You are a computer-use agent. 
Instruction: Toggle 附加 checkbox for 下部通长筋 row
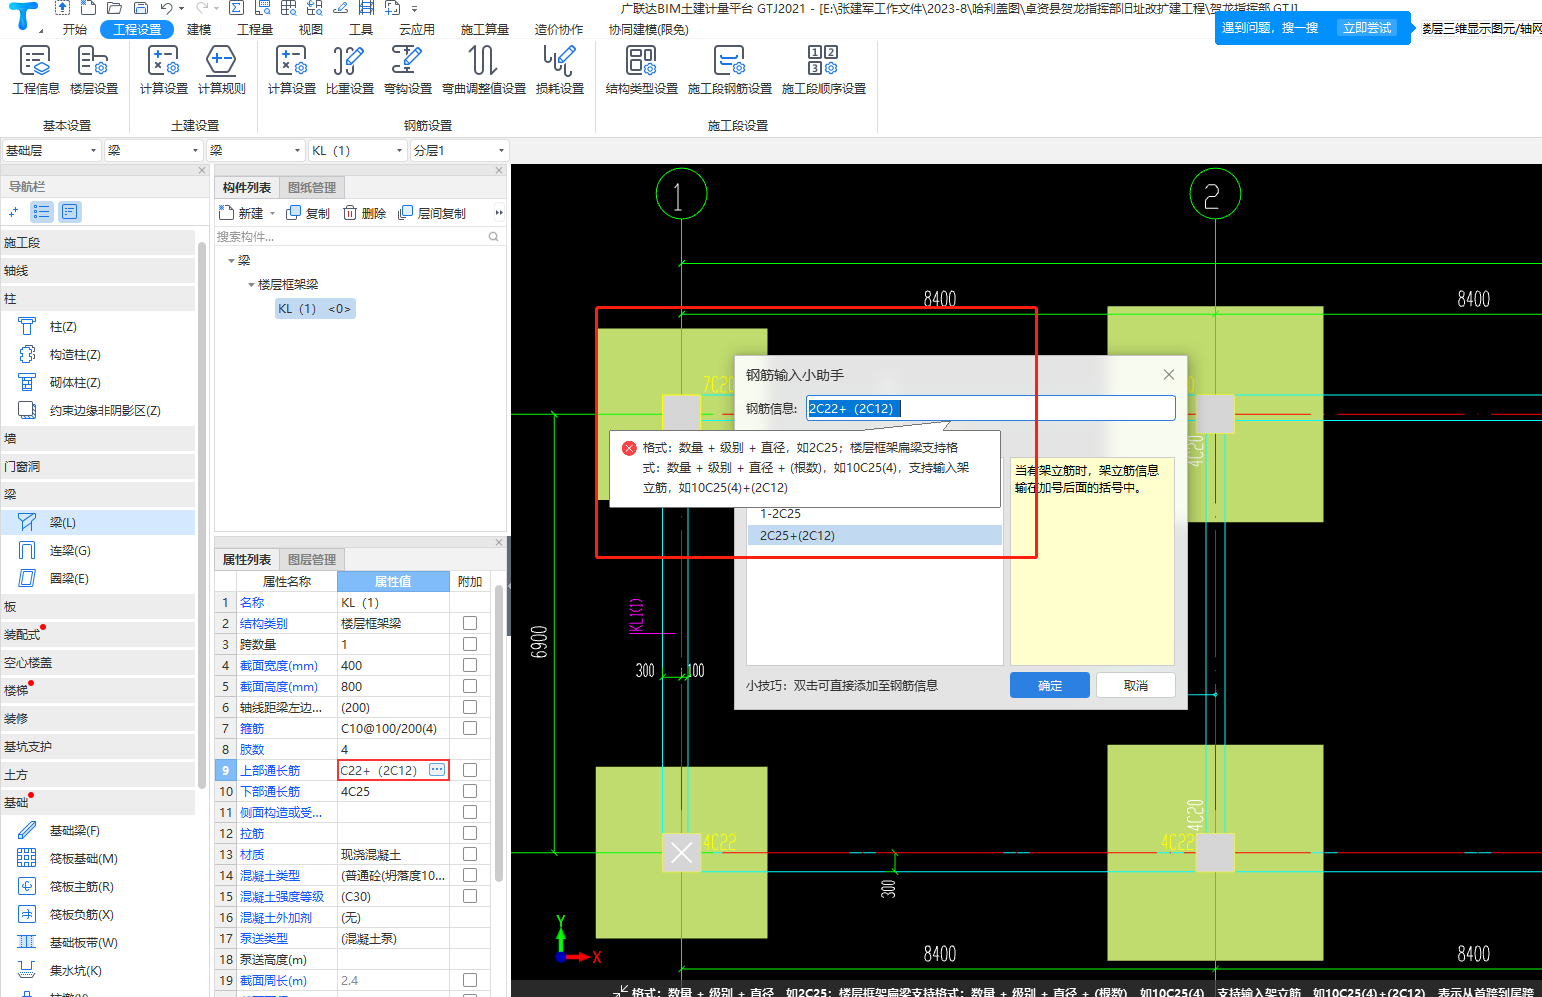coord(470,791)
